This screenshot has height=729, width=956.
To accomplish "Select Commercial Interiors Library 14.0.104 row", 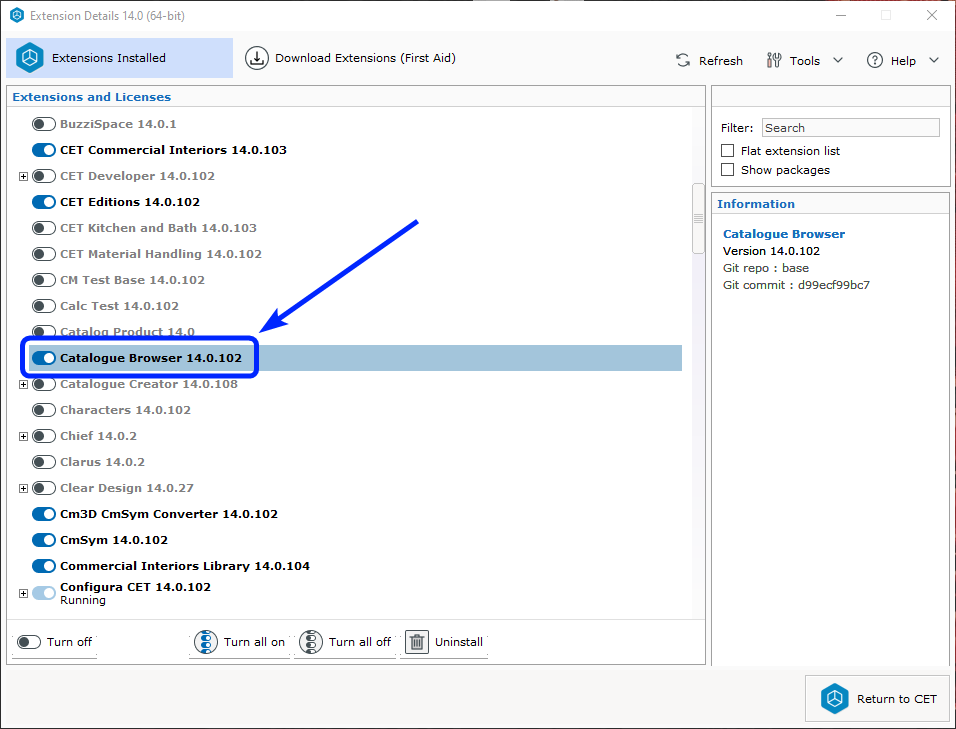I will pos(185,566).
